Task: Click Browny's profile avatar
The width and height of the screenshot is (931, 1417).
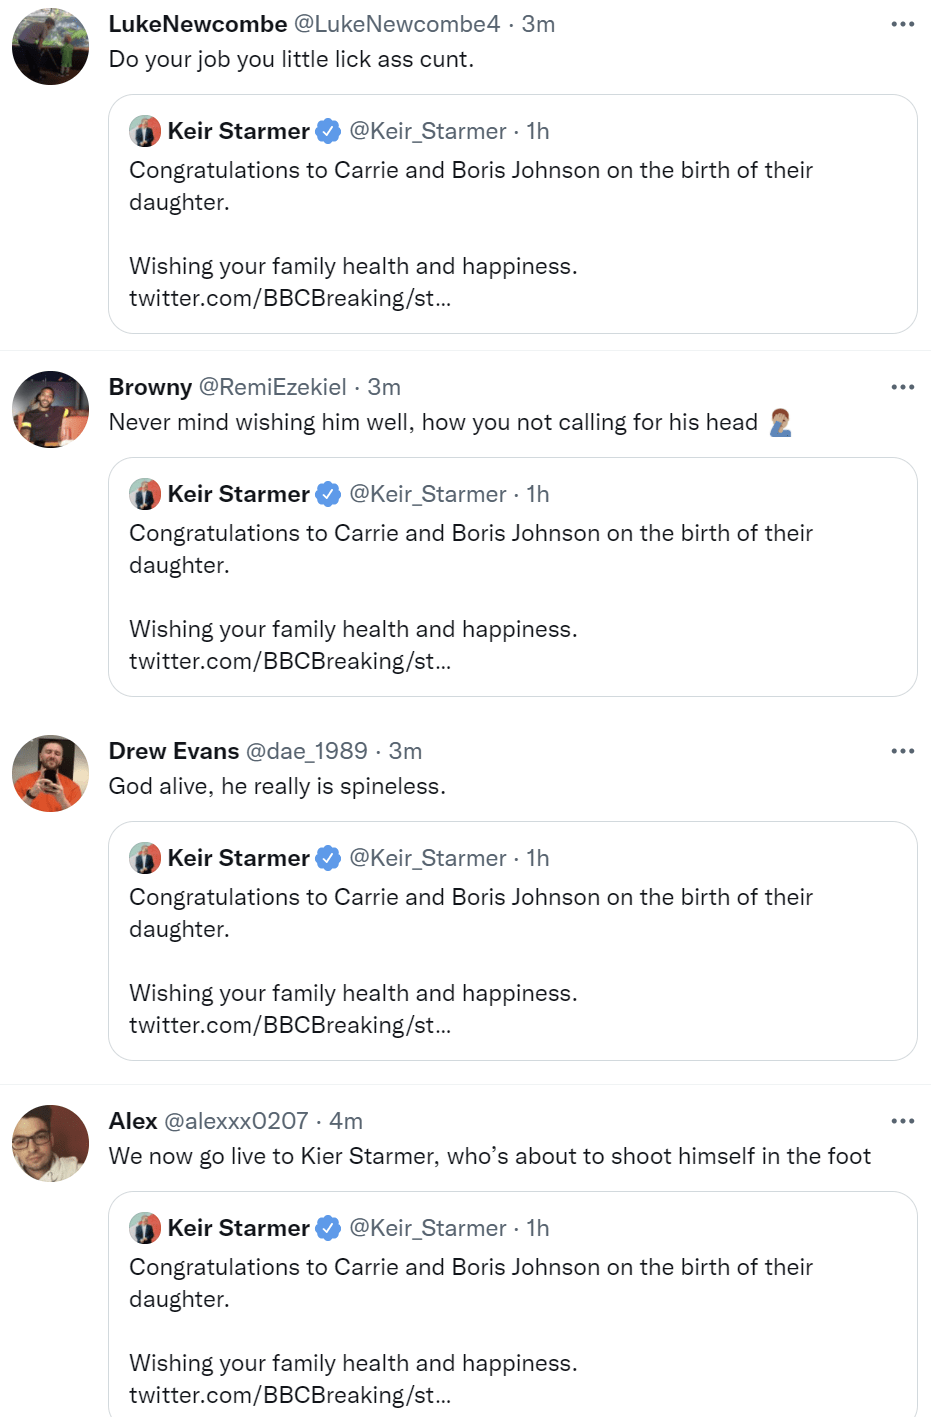Action: pos(50,410)
